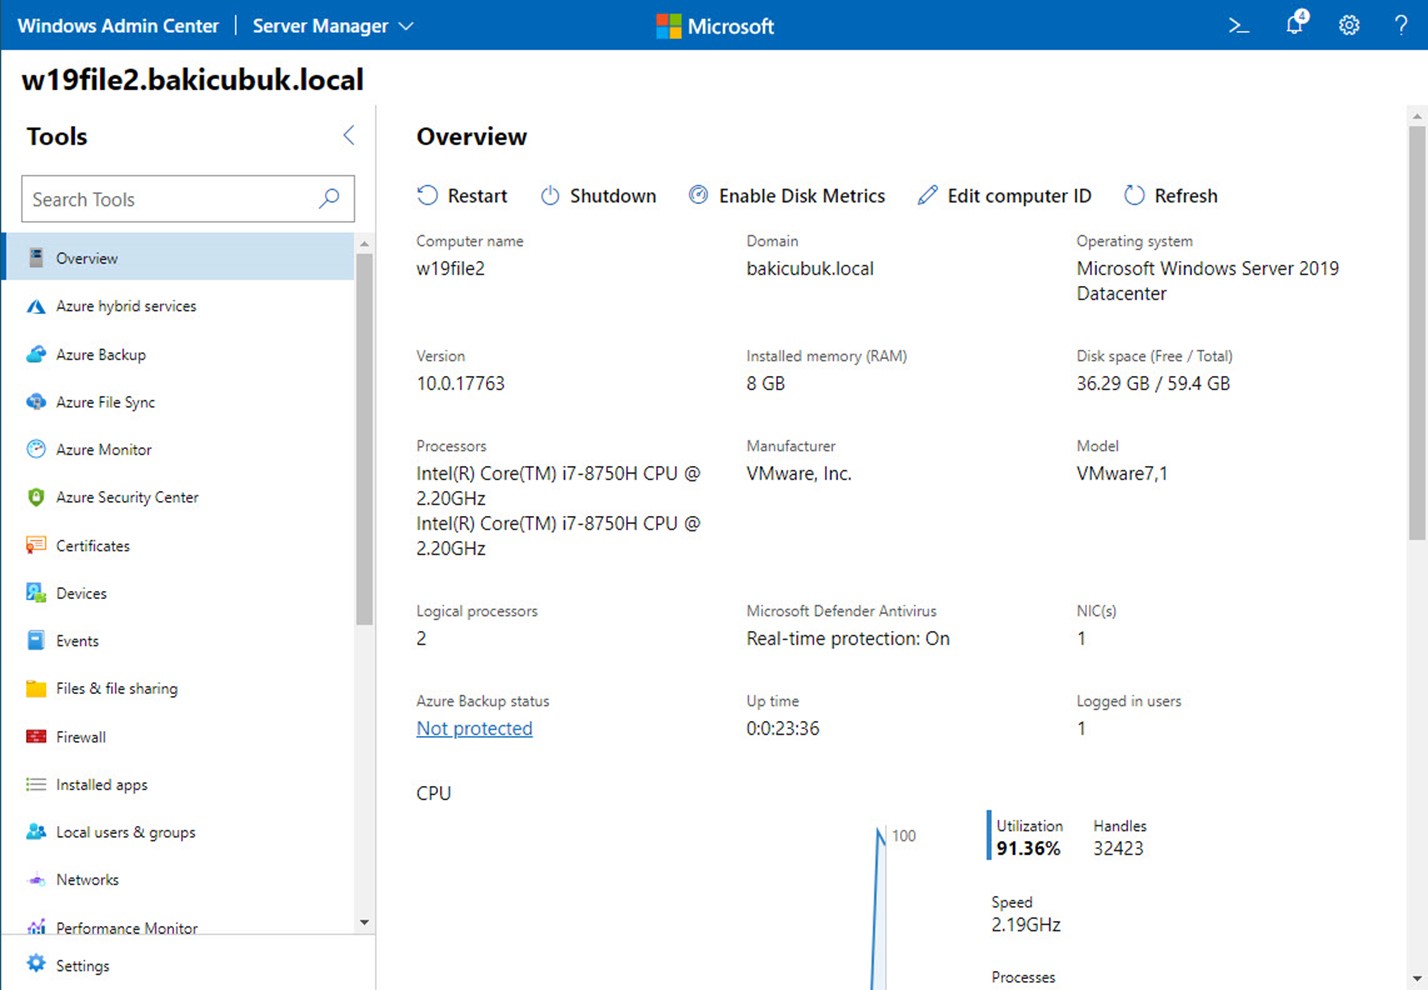Image resolution: width=1428 pixels, height=990 pixels.
Task: Click the search magnifier icon in Search Tools
Action: coord(329,199)
